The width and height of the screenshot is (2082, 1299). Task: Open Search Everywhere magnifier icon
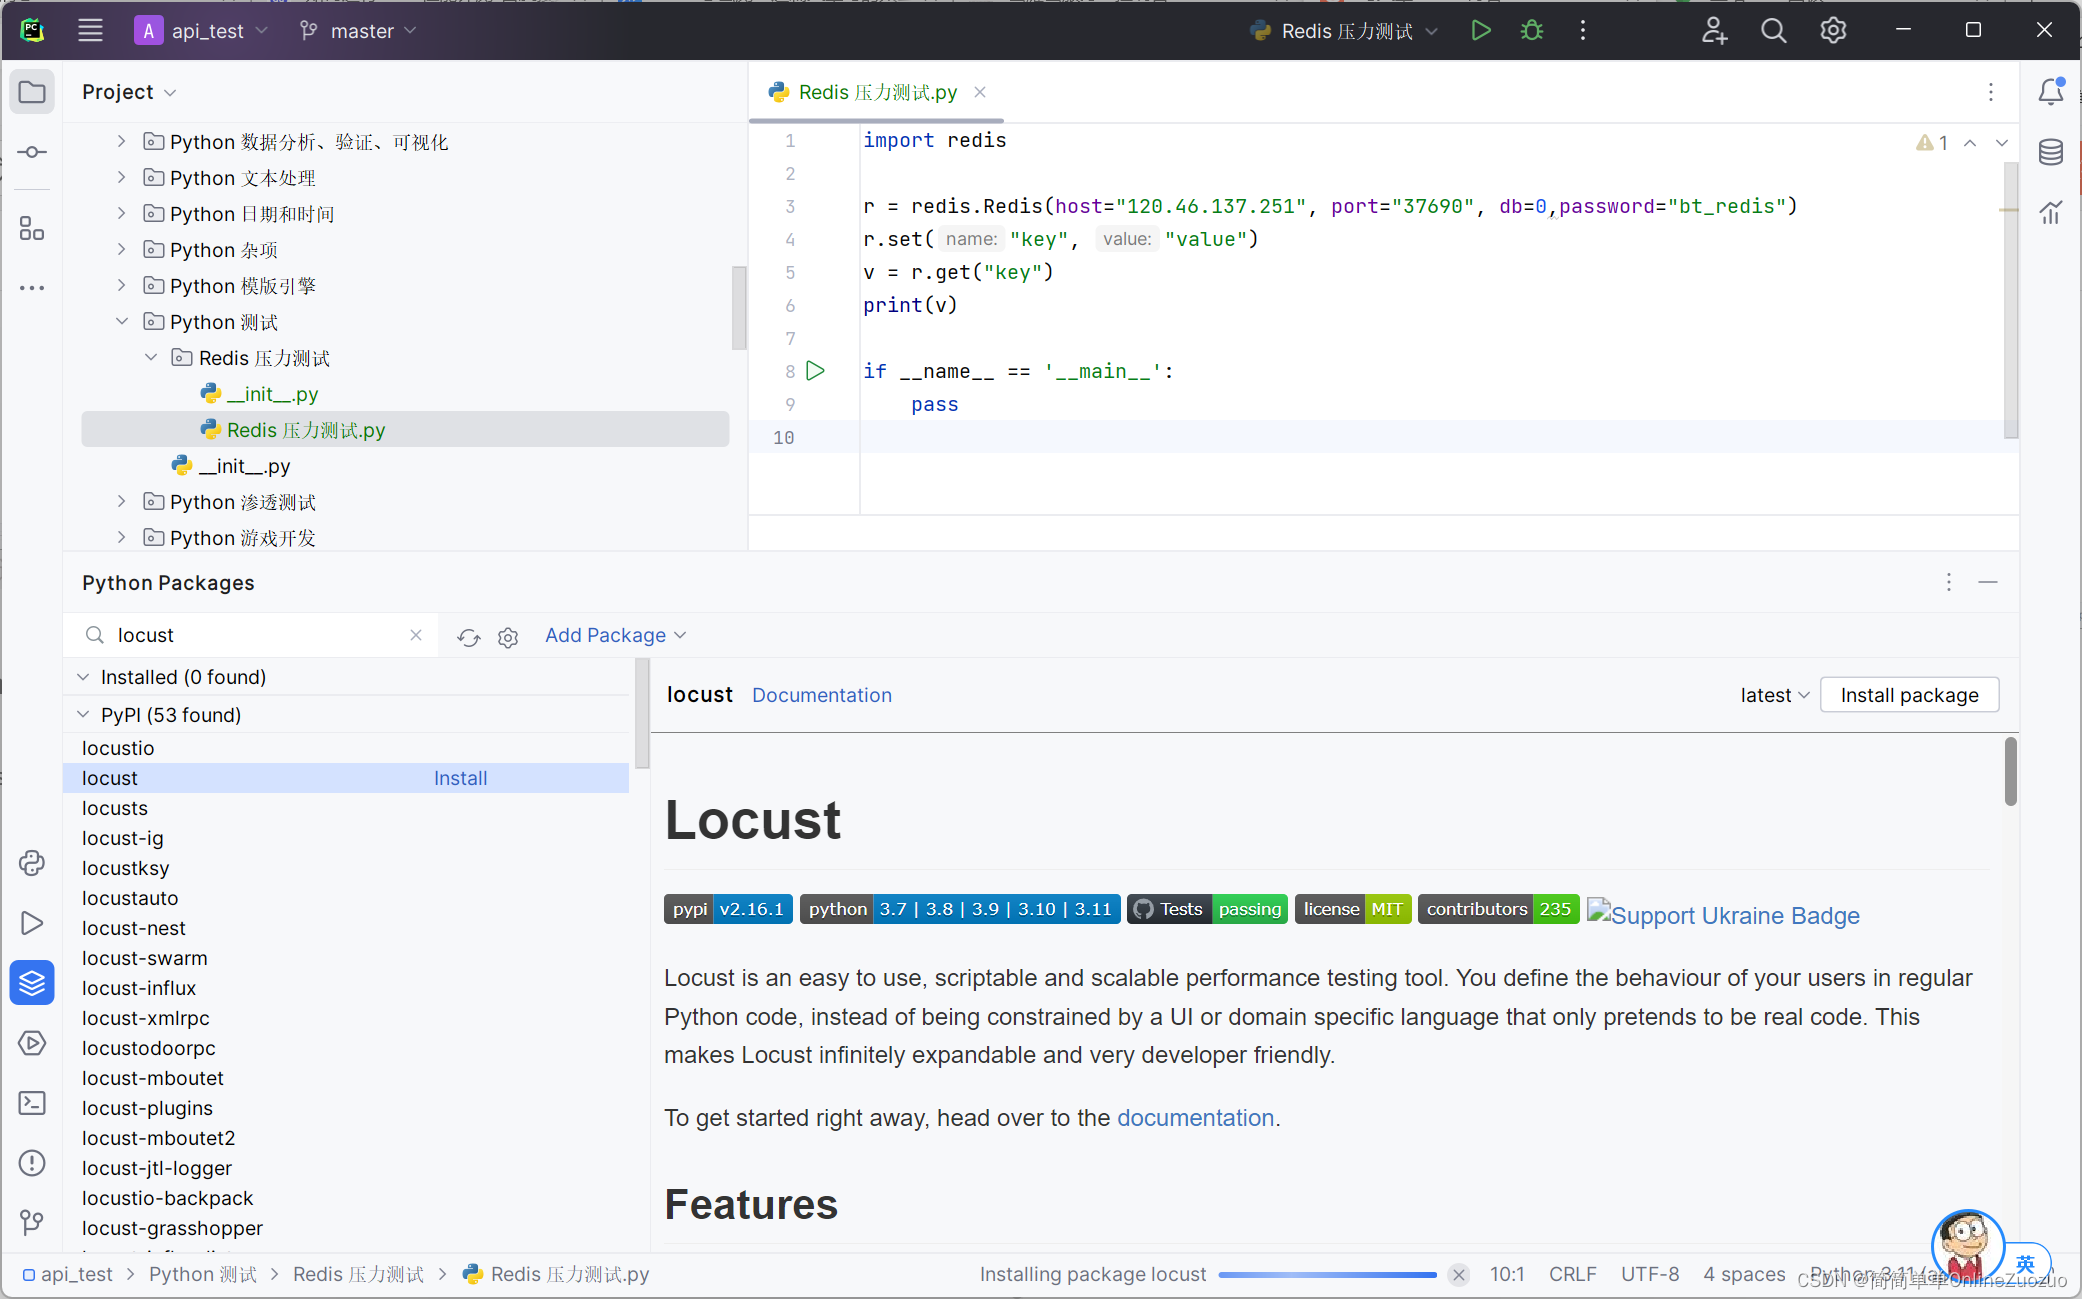1773,31
